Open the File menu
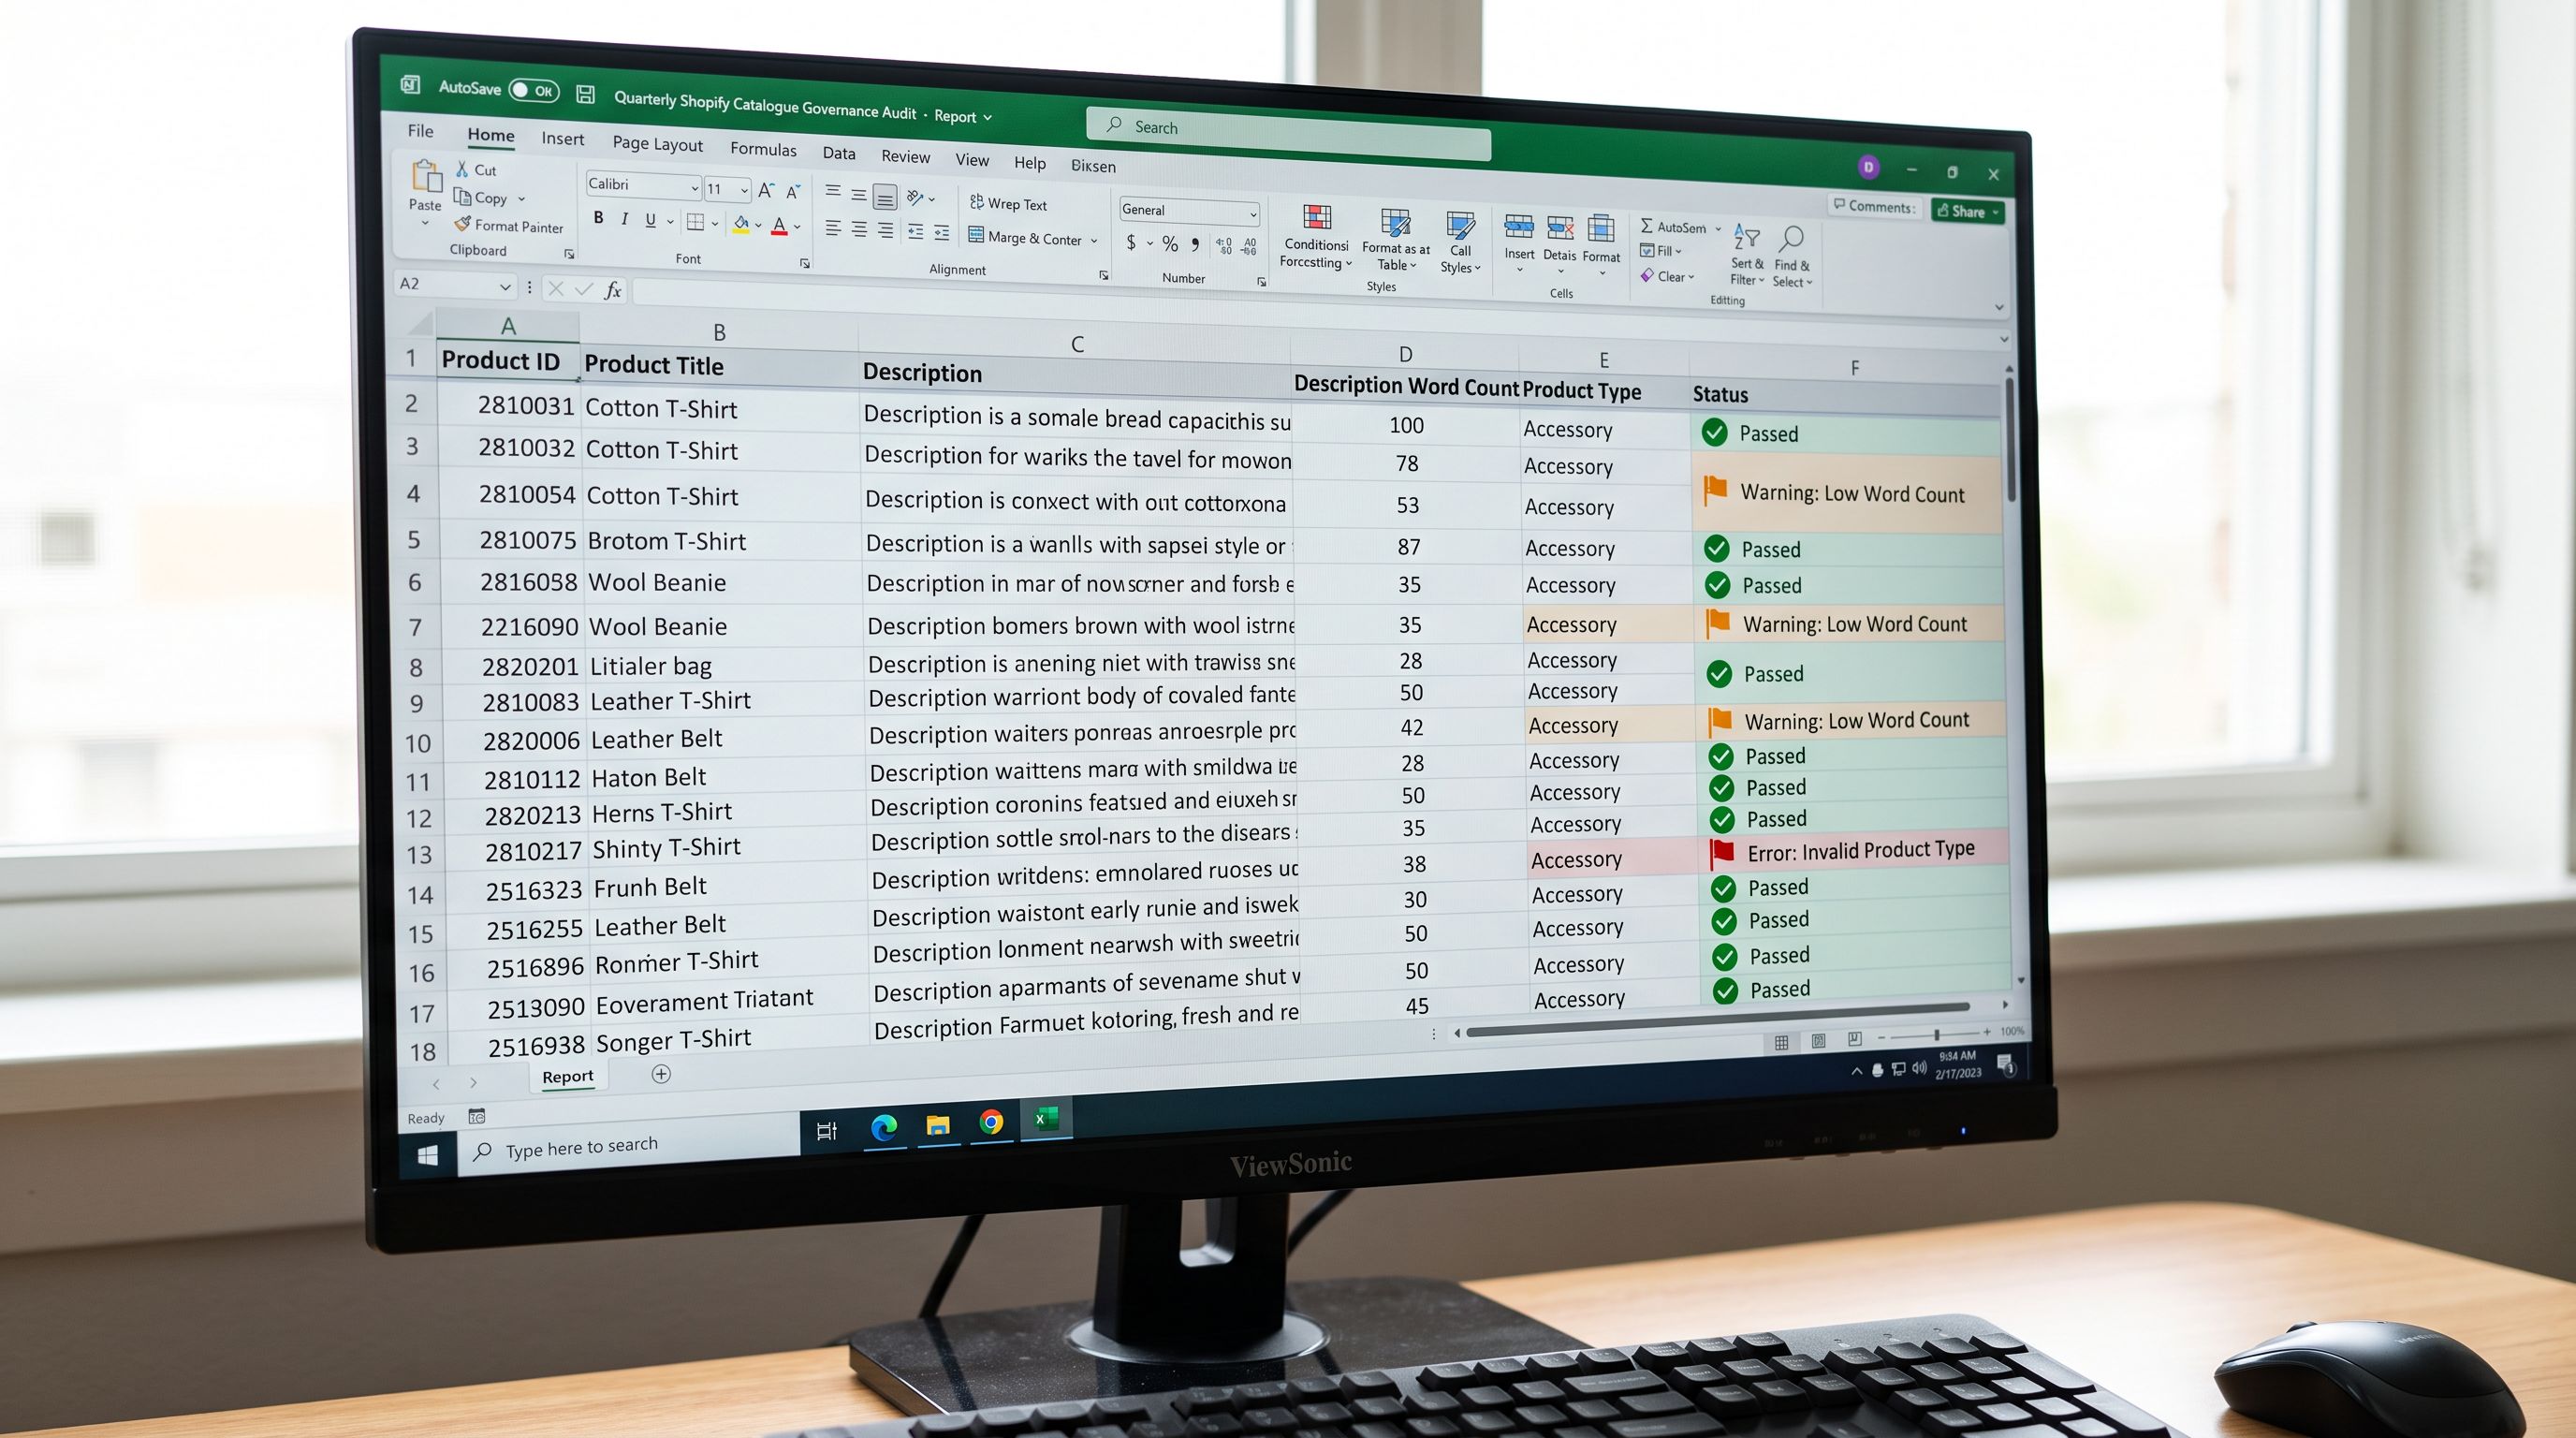Image resolution: width=2576 pixels, height=1438 pixels. pyautogui.click(x=421, y=131)
